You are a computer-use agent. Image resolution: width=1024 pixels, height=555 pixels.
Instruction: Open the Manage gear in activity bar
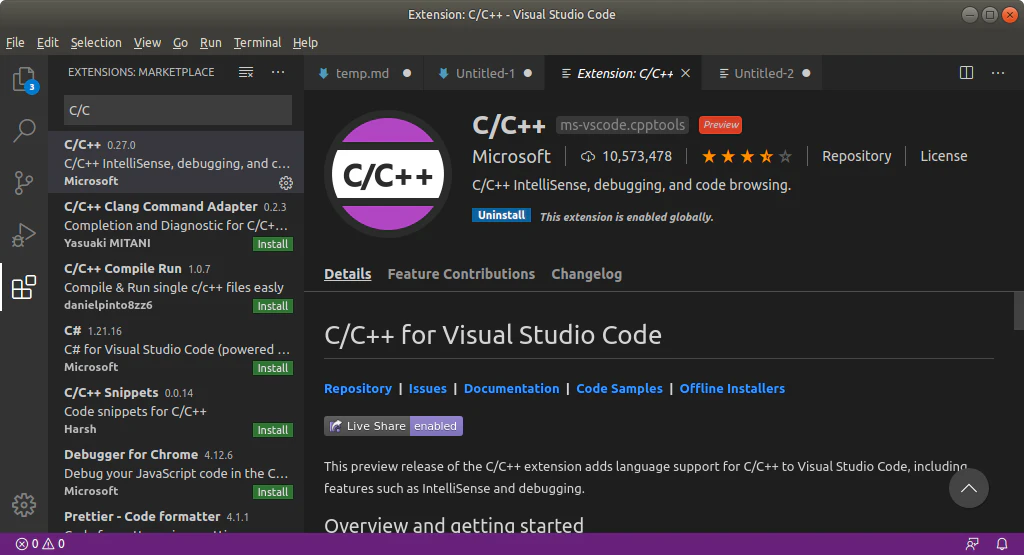coord(24,505)
